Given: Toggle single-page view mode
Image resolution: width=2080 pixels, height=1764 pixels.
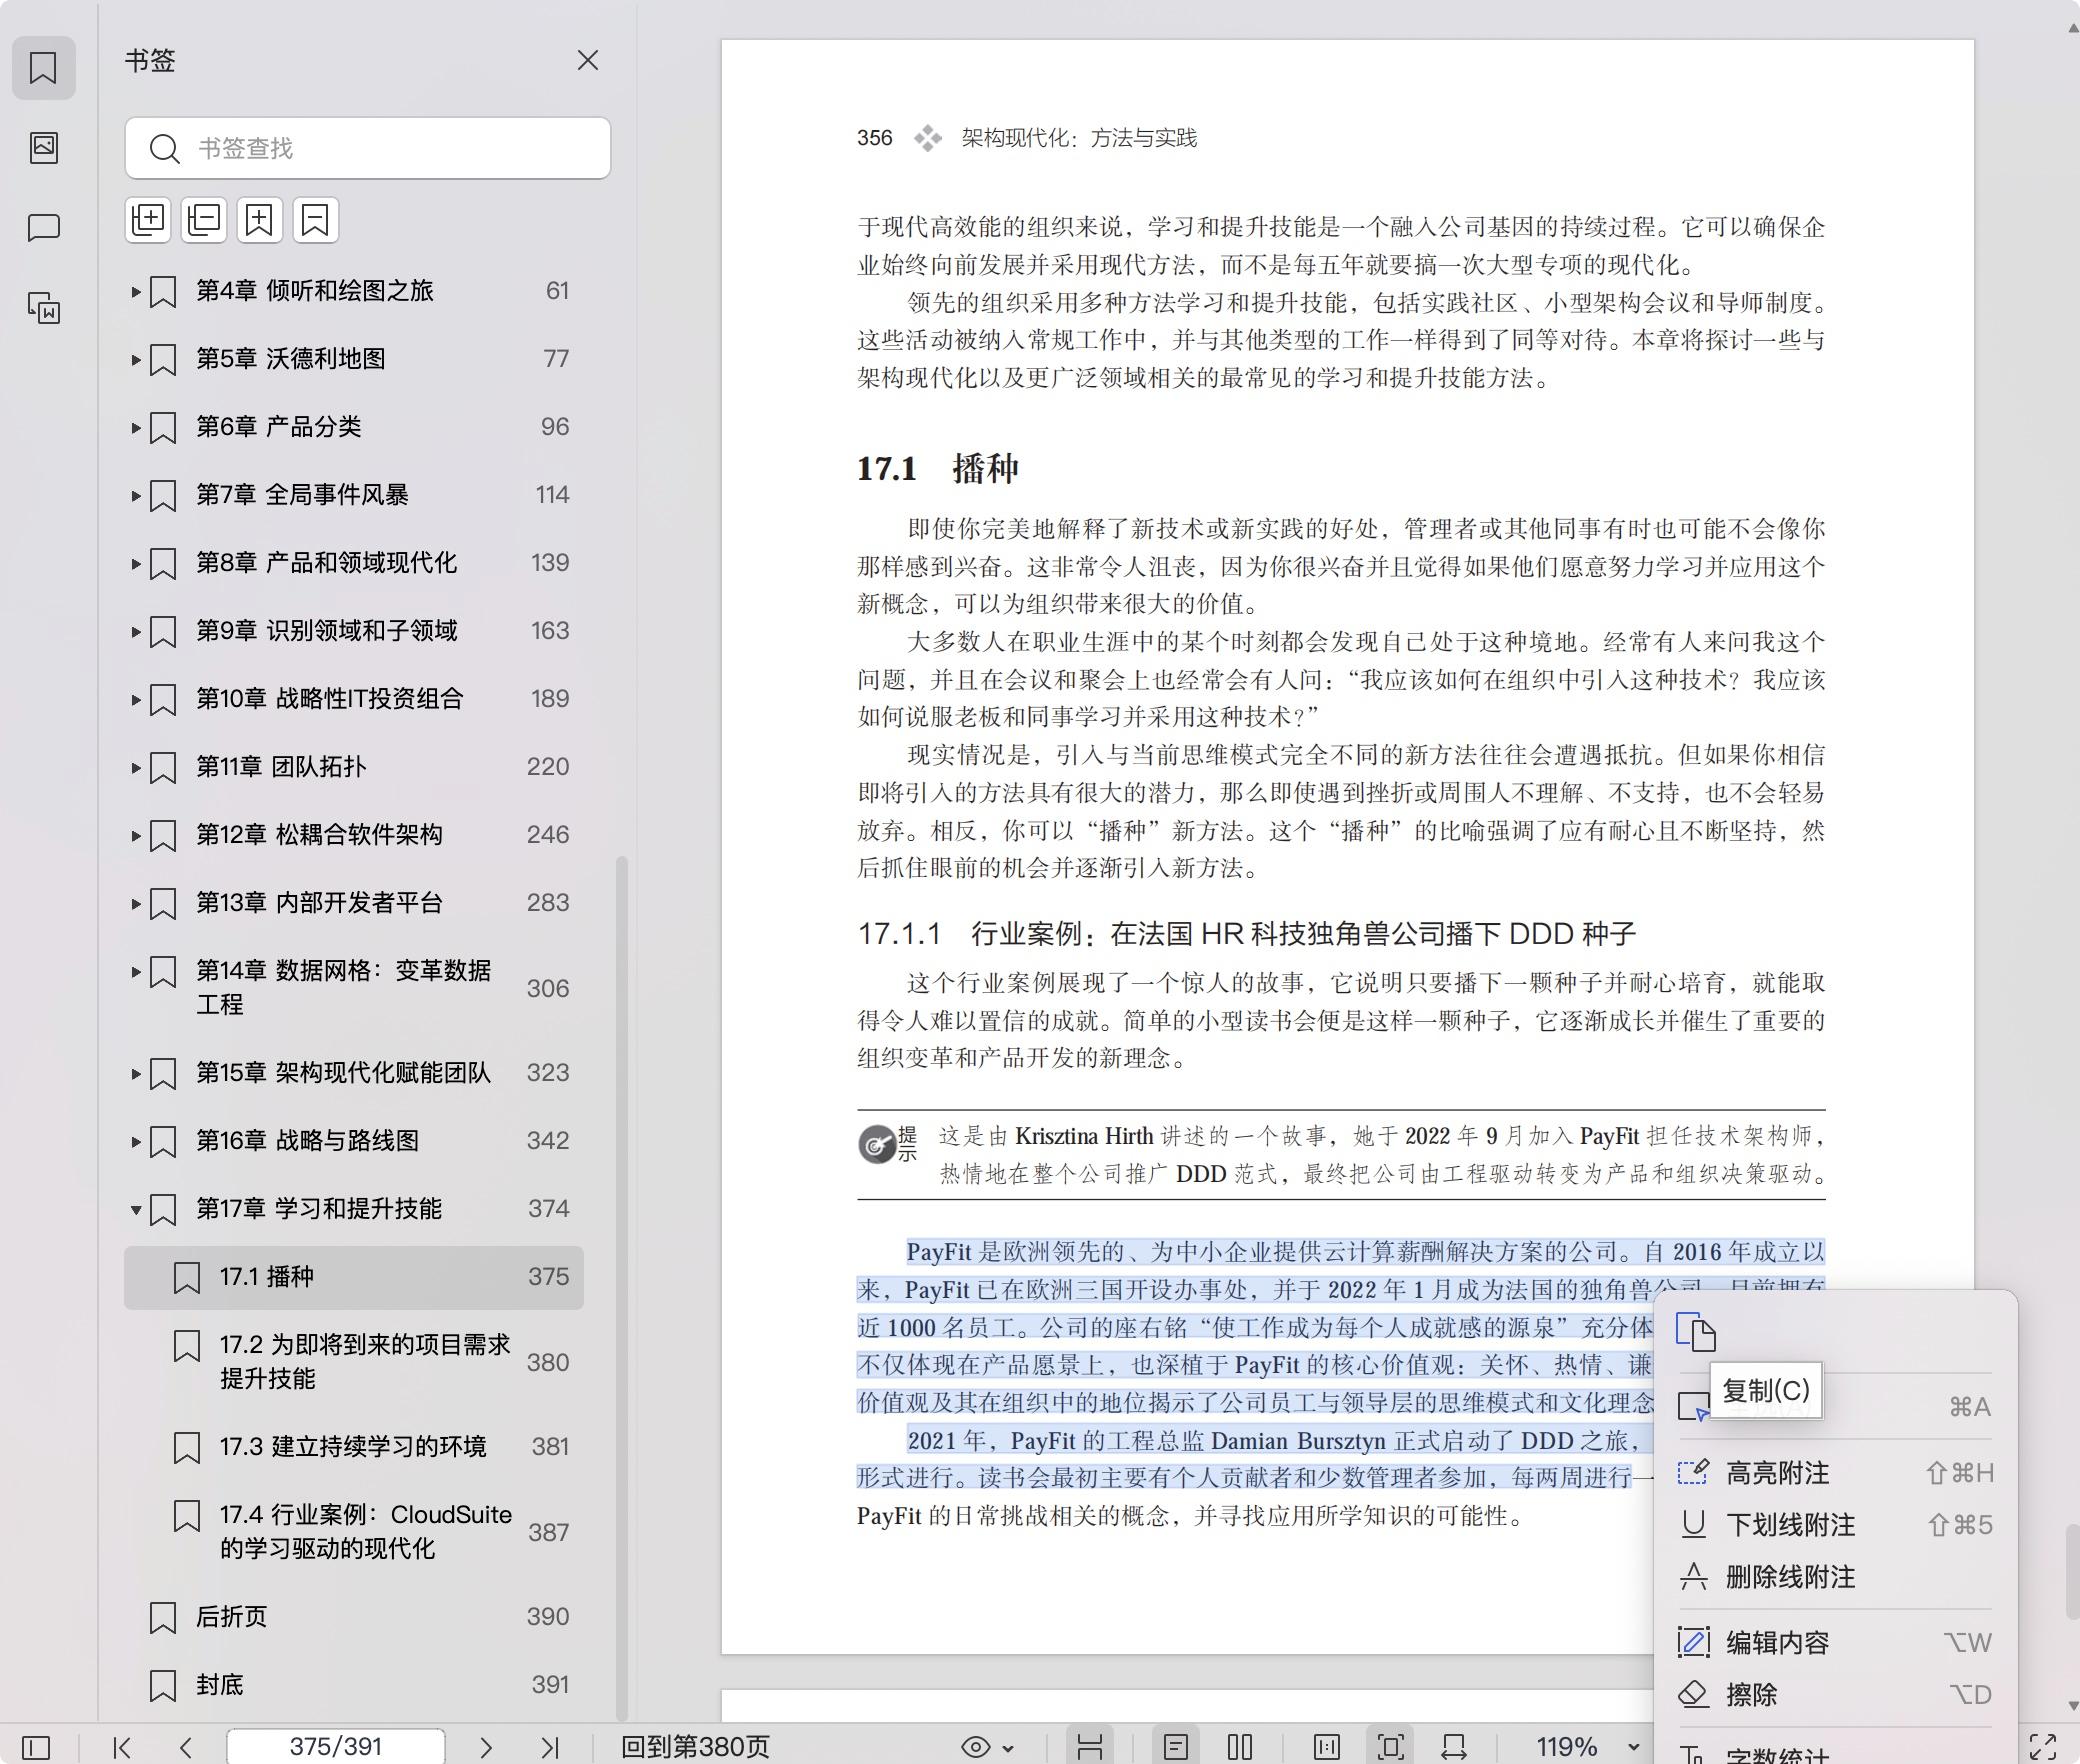Looking at the screenshot, I should 1176,1747.
